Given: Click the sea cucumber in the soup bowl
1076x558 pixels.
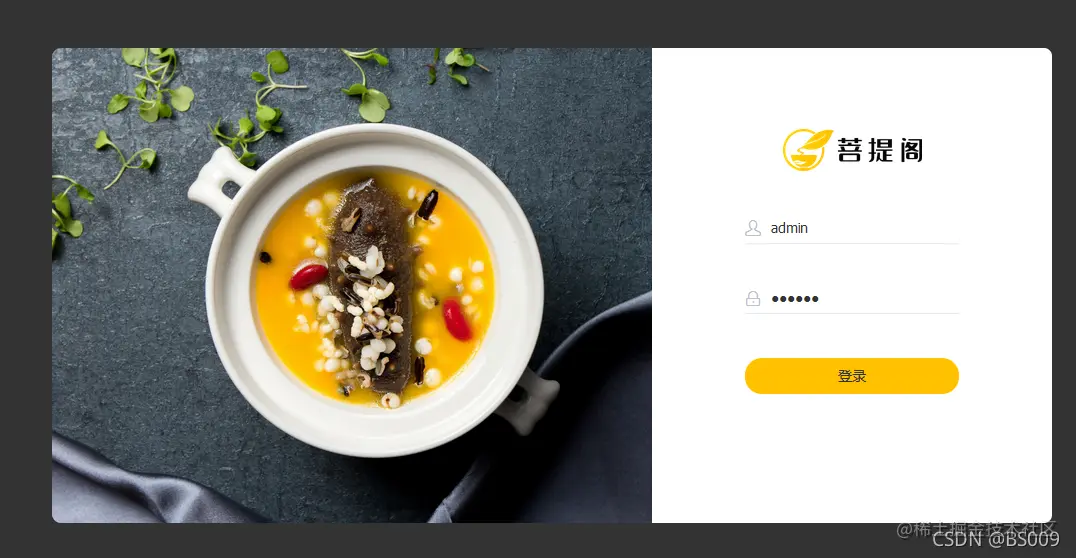Looking at the screenshot, I should 371,285.
